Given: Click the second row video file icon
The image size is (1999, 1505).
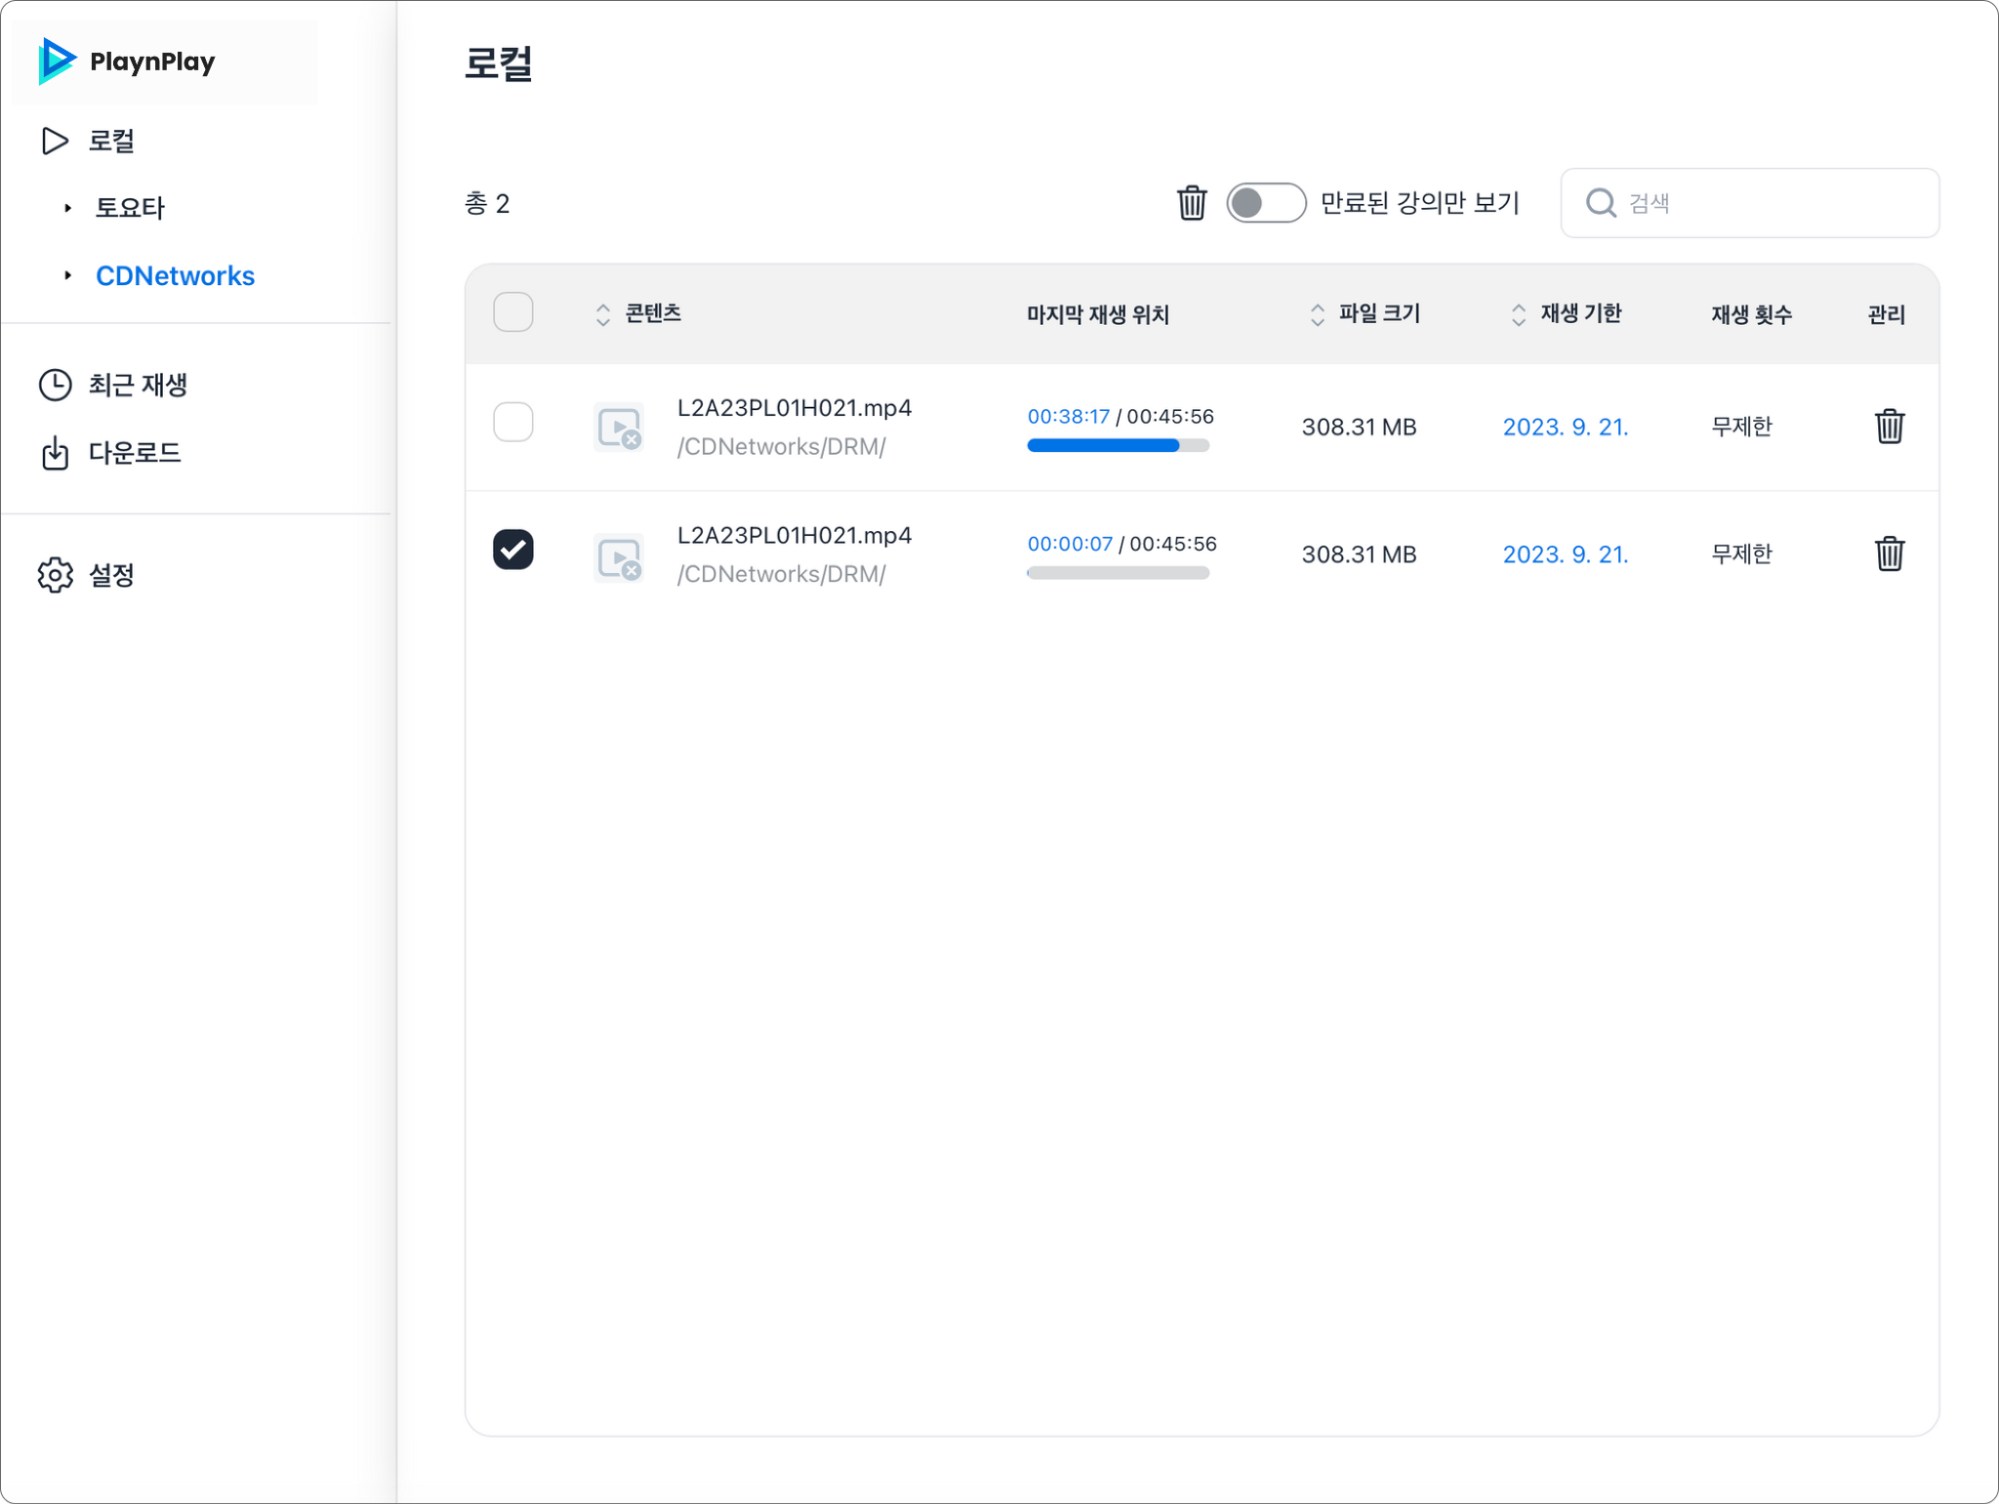Looking at the screenshot, I should coord(618,556).
